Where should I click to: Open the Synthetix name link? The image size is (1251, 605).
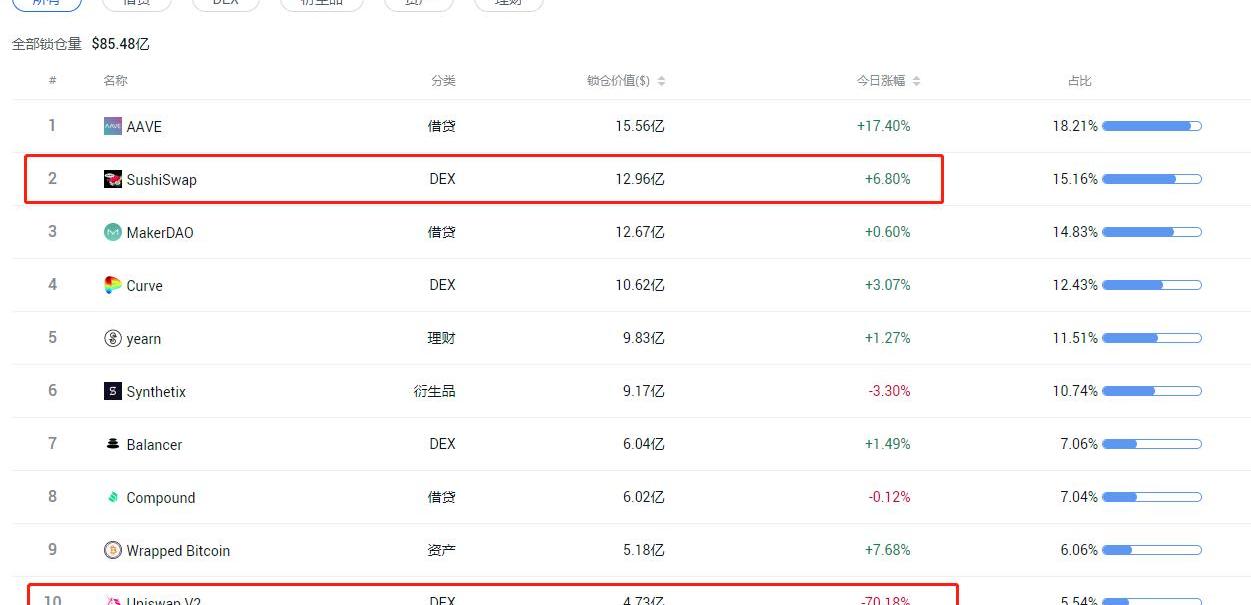(156, 392)
